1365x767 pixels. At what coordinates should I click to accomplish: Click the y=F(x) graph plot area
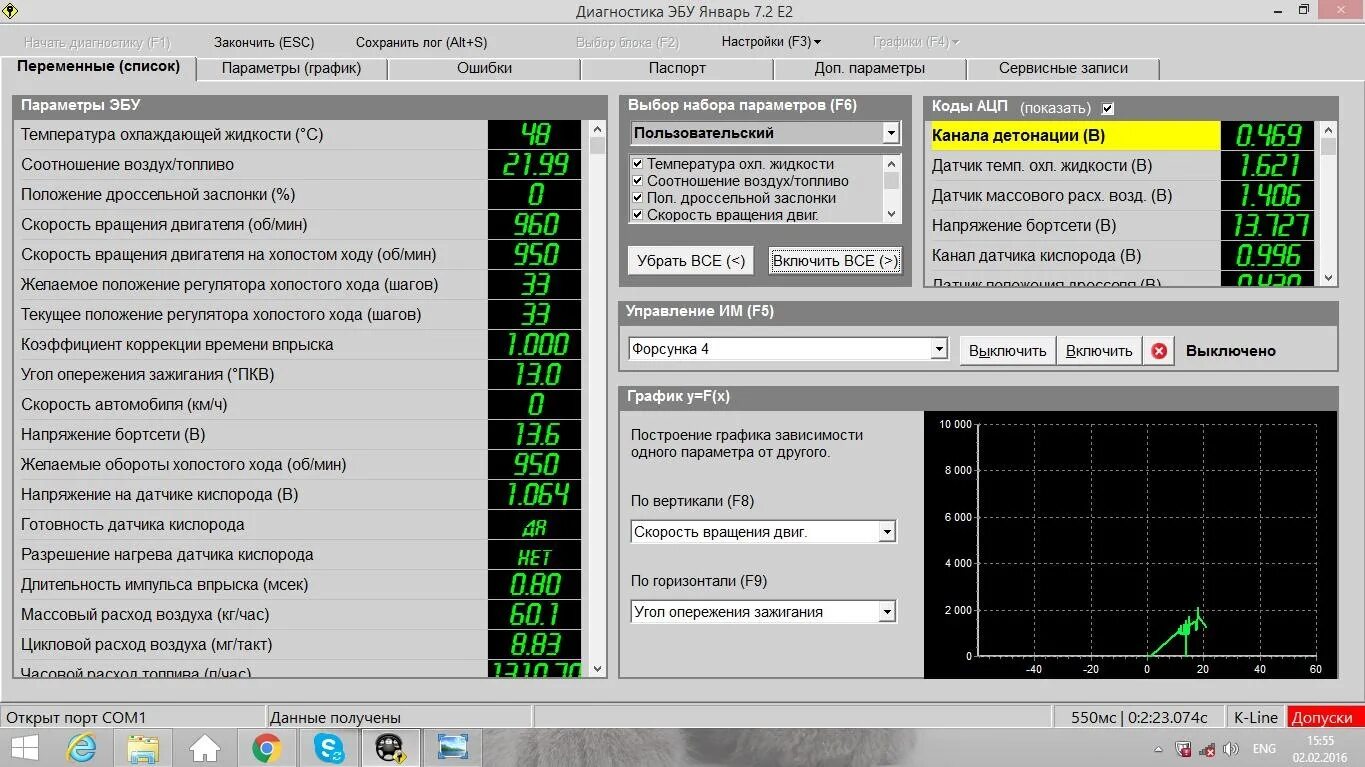point(1148,540)
